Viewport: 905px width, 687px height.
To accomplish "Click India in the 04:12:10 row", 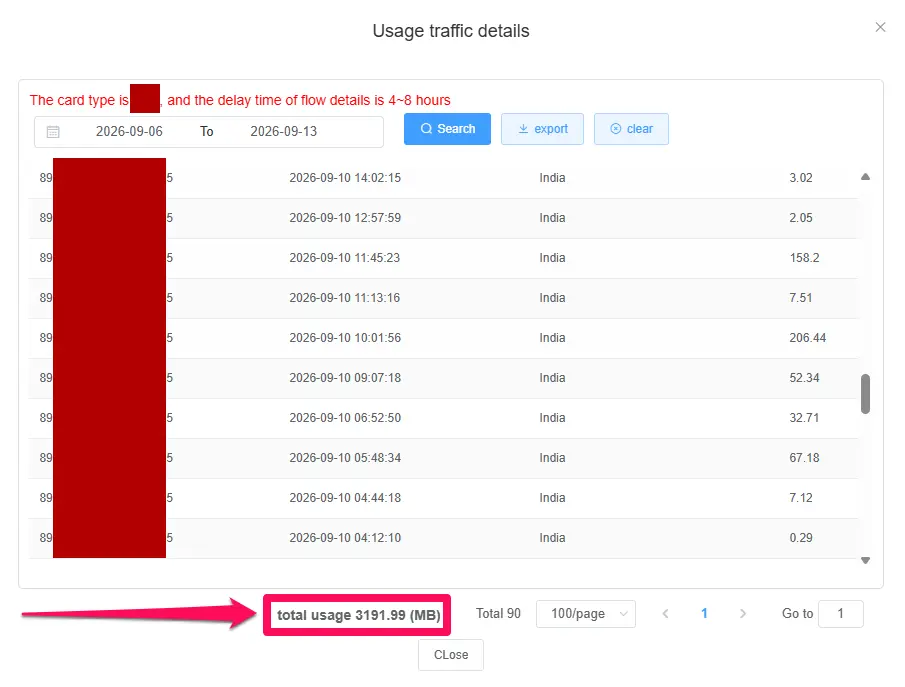I will 552,537.
